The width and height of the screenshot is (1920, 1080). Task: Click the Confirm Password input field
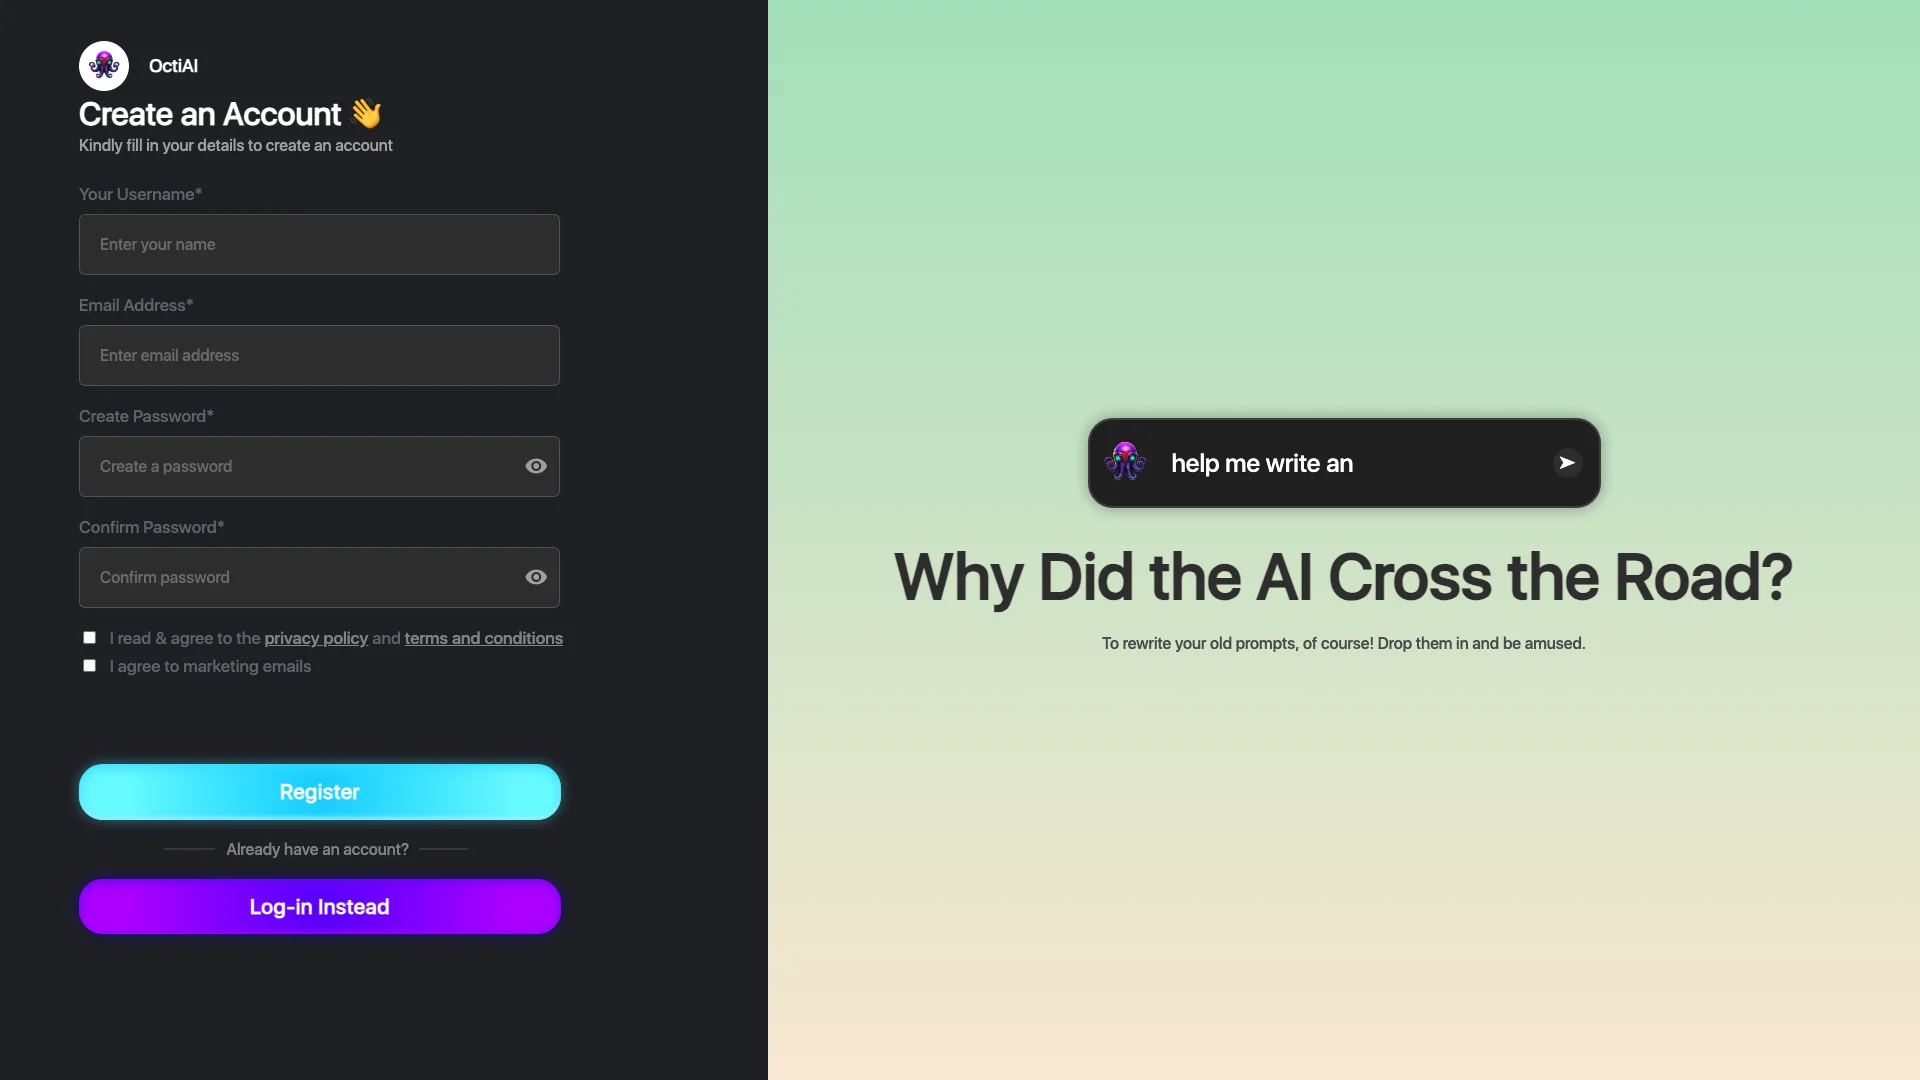[x=319, y=576]
